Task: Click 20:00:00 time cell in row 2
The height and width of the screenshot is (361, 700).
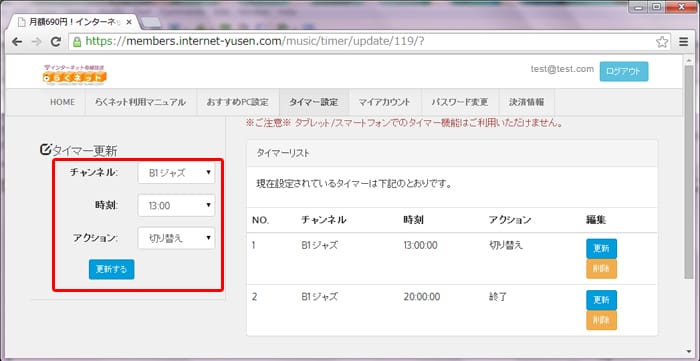Action: [421, 297]
